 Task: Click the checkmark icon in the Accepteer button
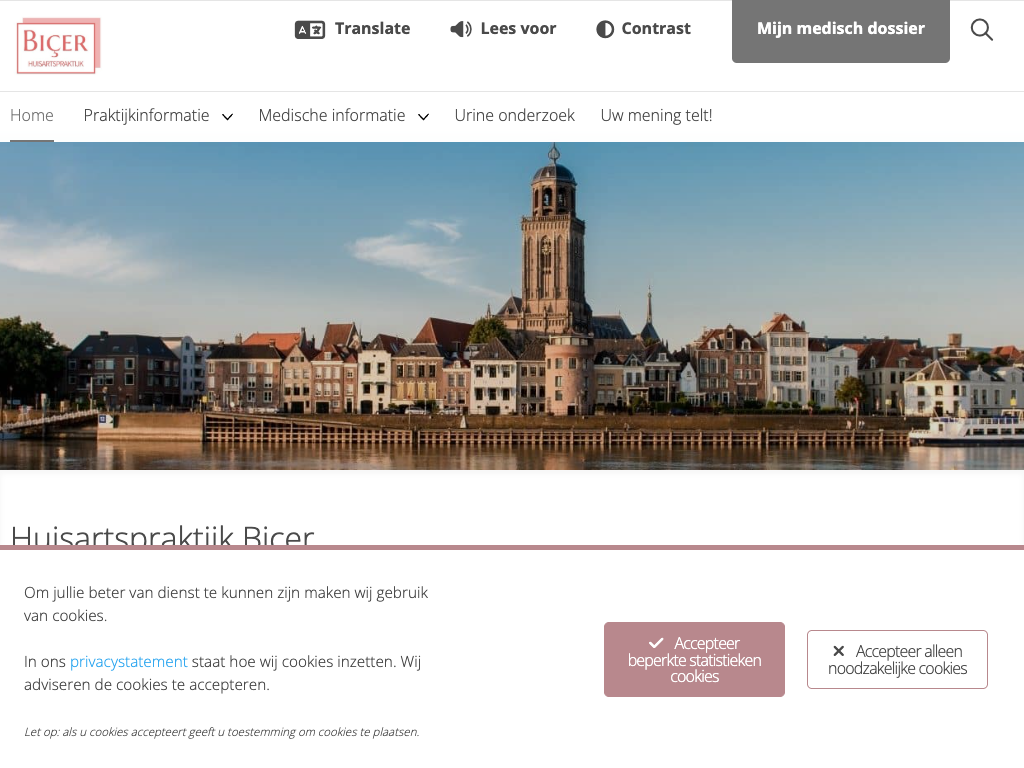pos(656,643)
